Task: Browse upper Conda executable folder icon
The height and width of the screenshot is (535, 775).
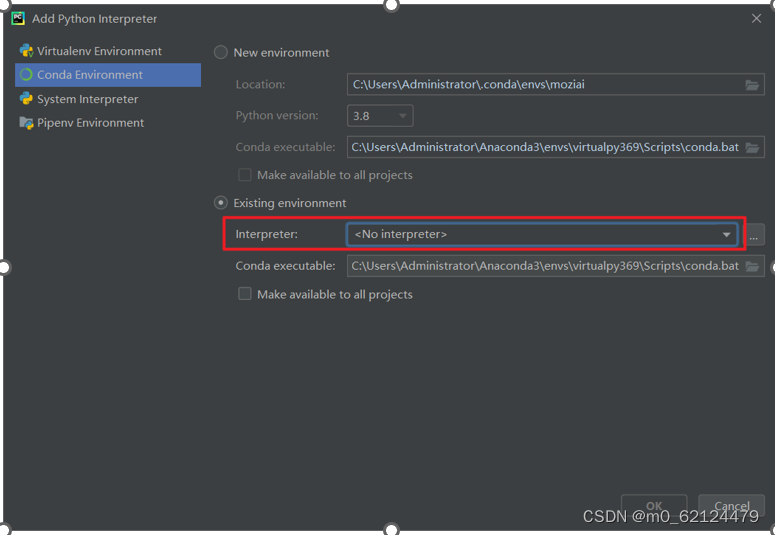Action: pos(752,147)
